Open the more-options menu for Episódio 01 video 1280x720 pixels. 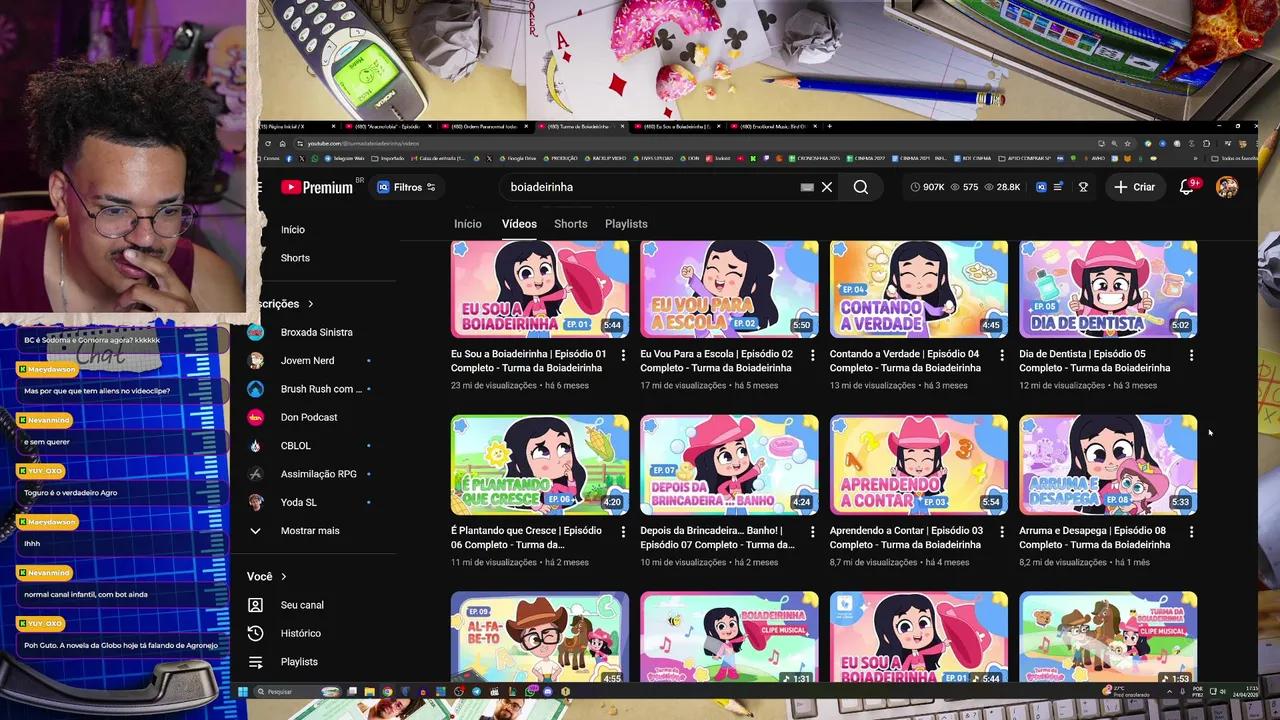pyautogui.click(x=623, y=355)
